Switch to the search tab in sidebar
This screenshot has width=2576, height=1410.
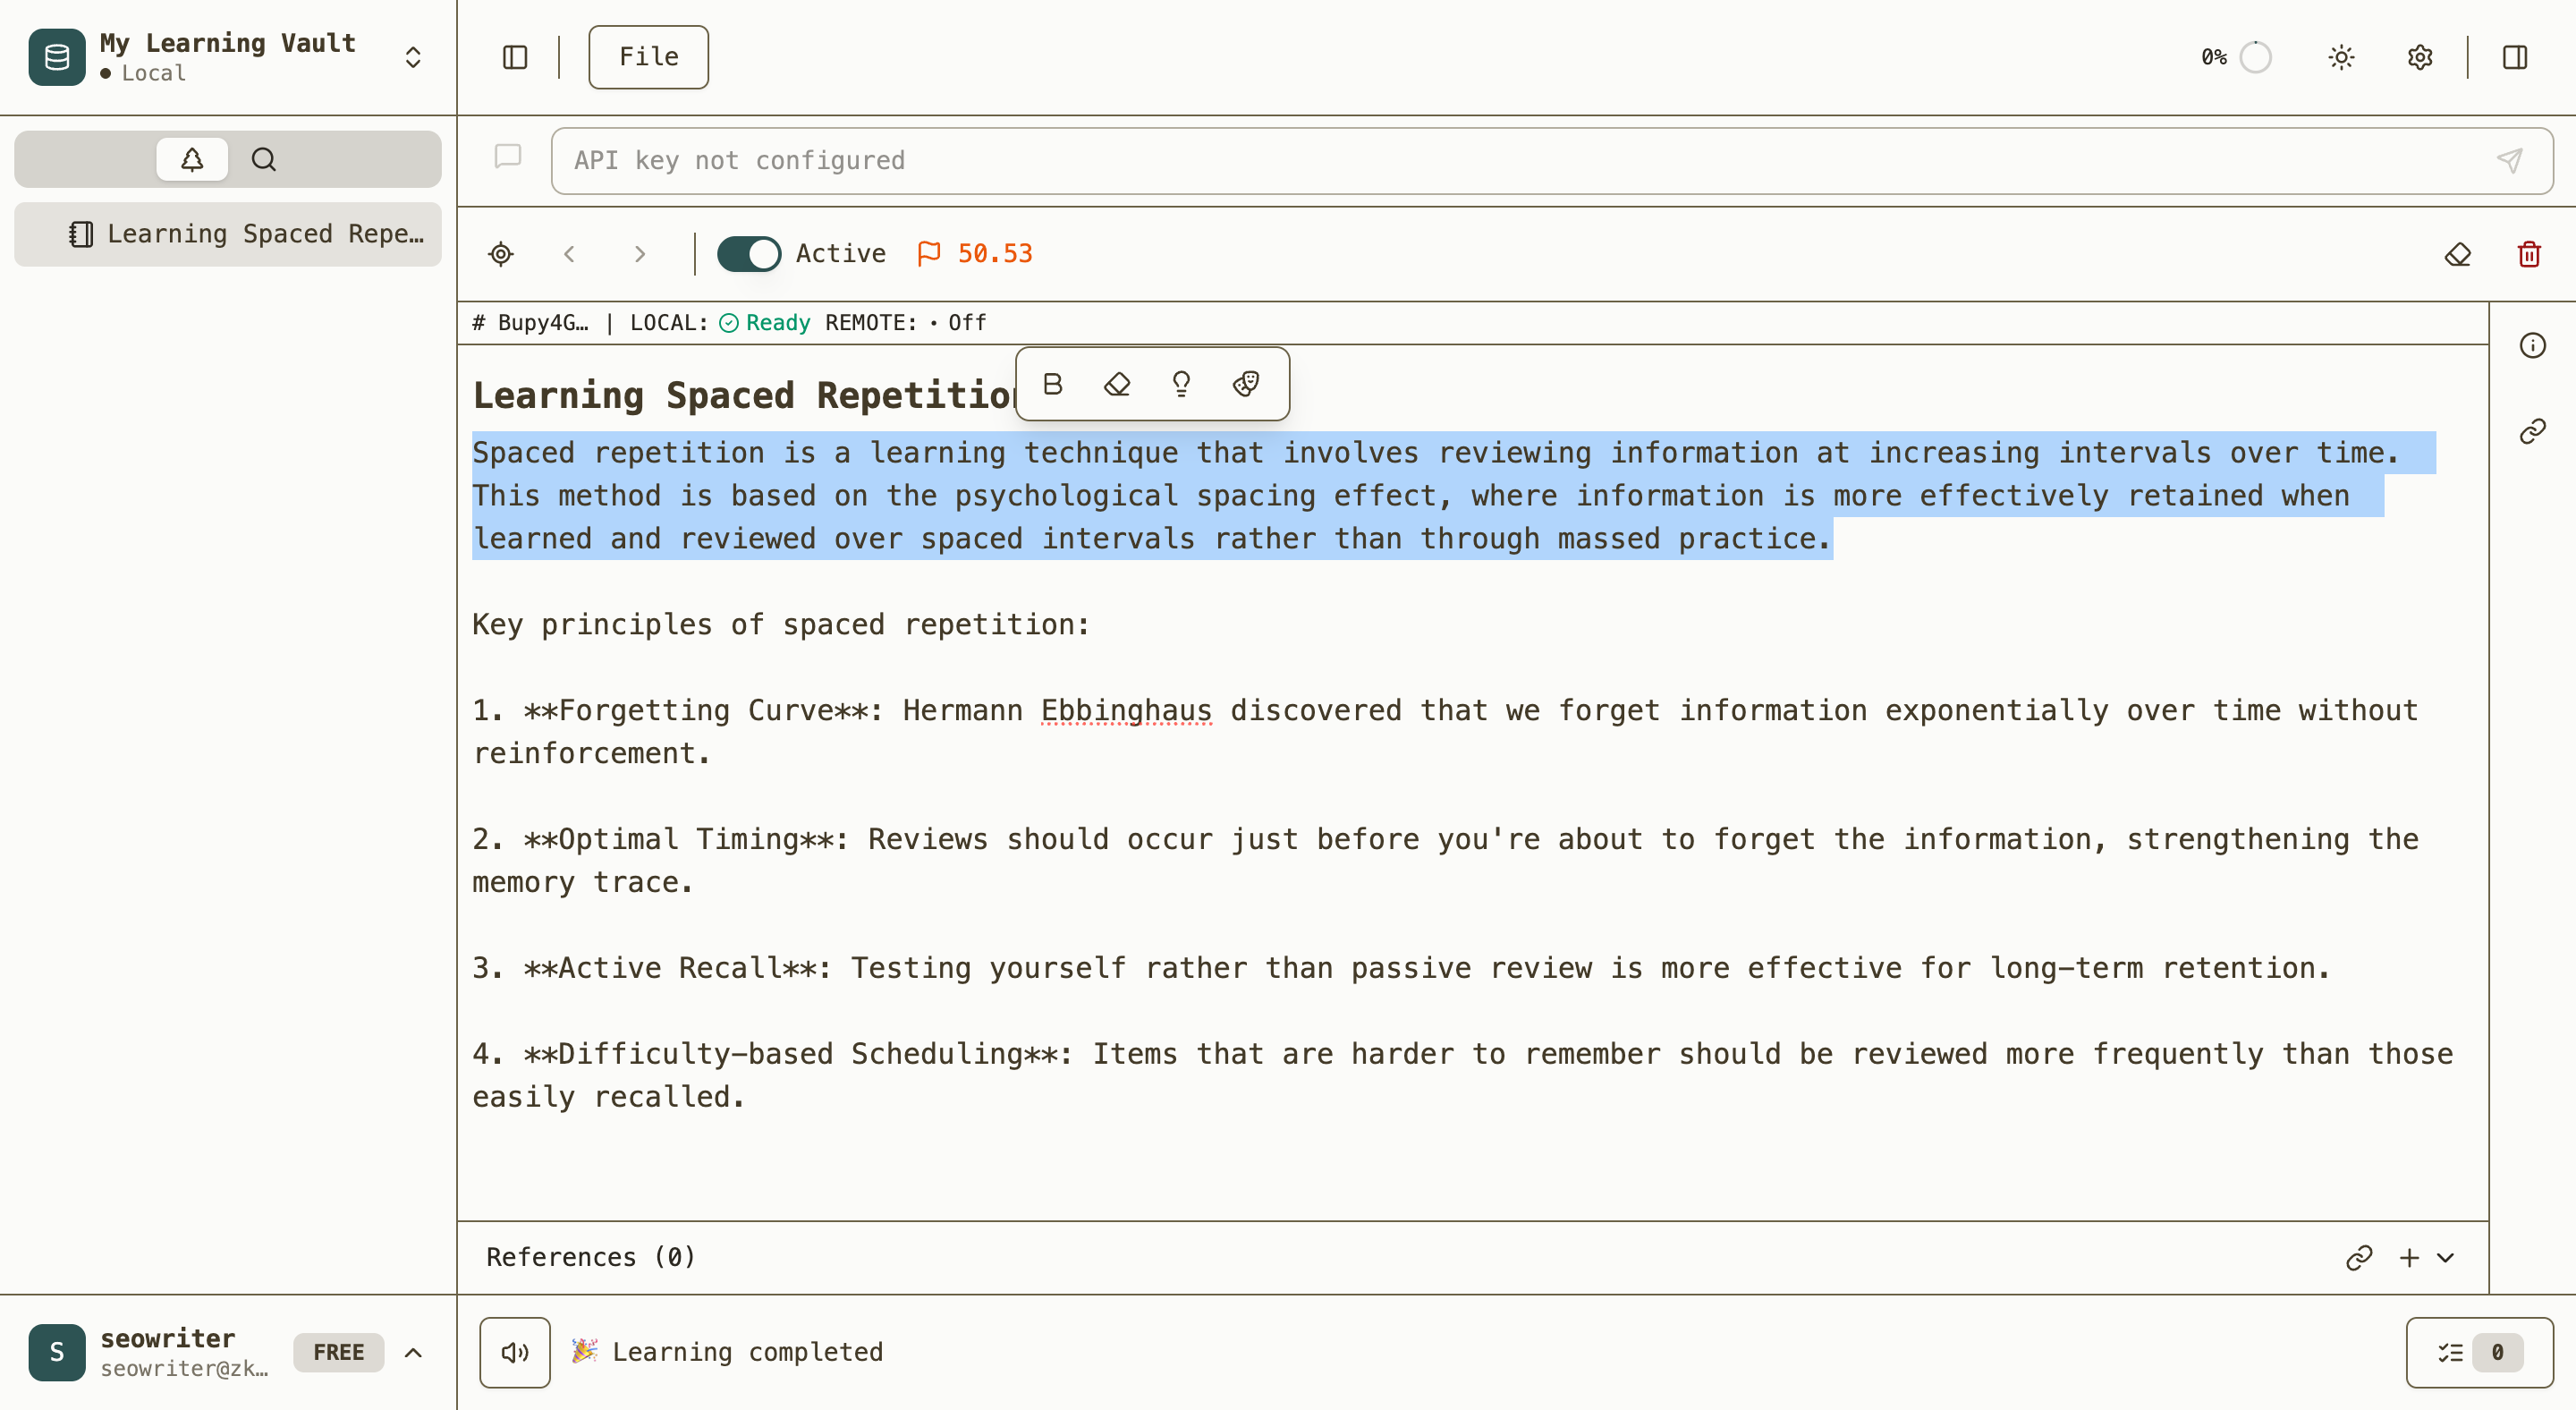click(263, 159)
